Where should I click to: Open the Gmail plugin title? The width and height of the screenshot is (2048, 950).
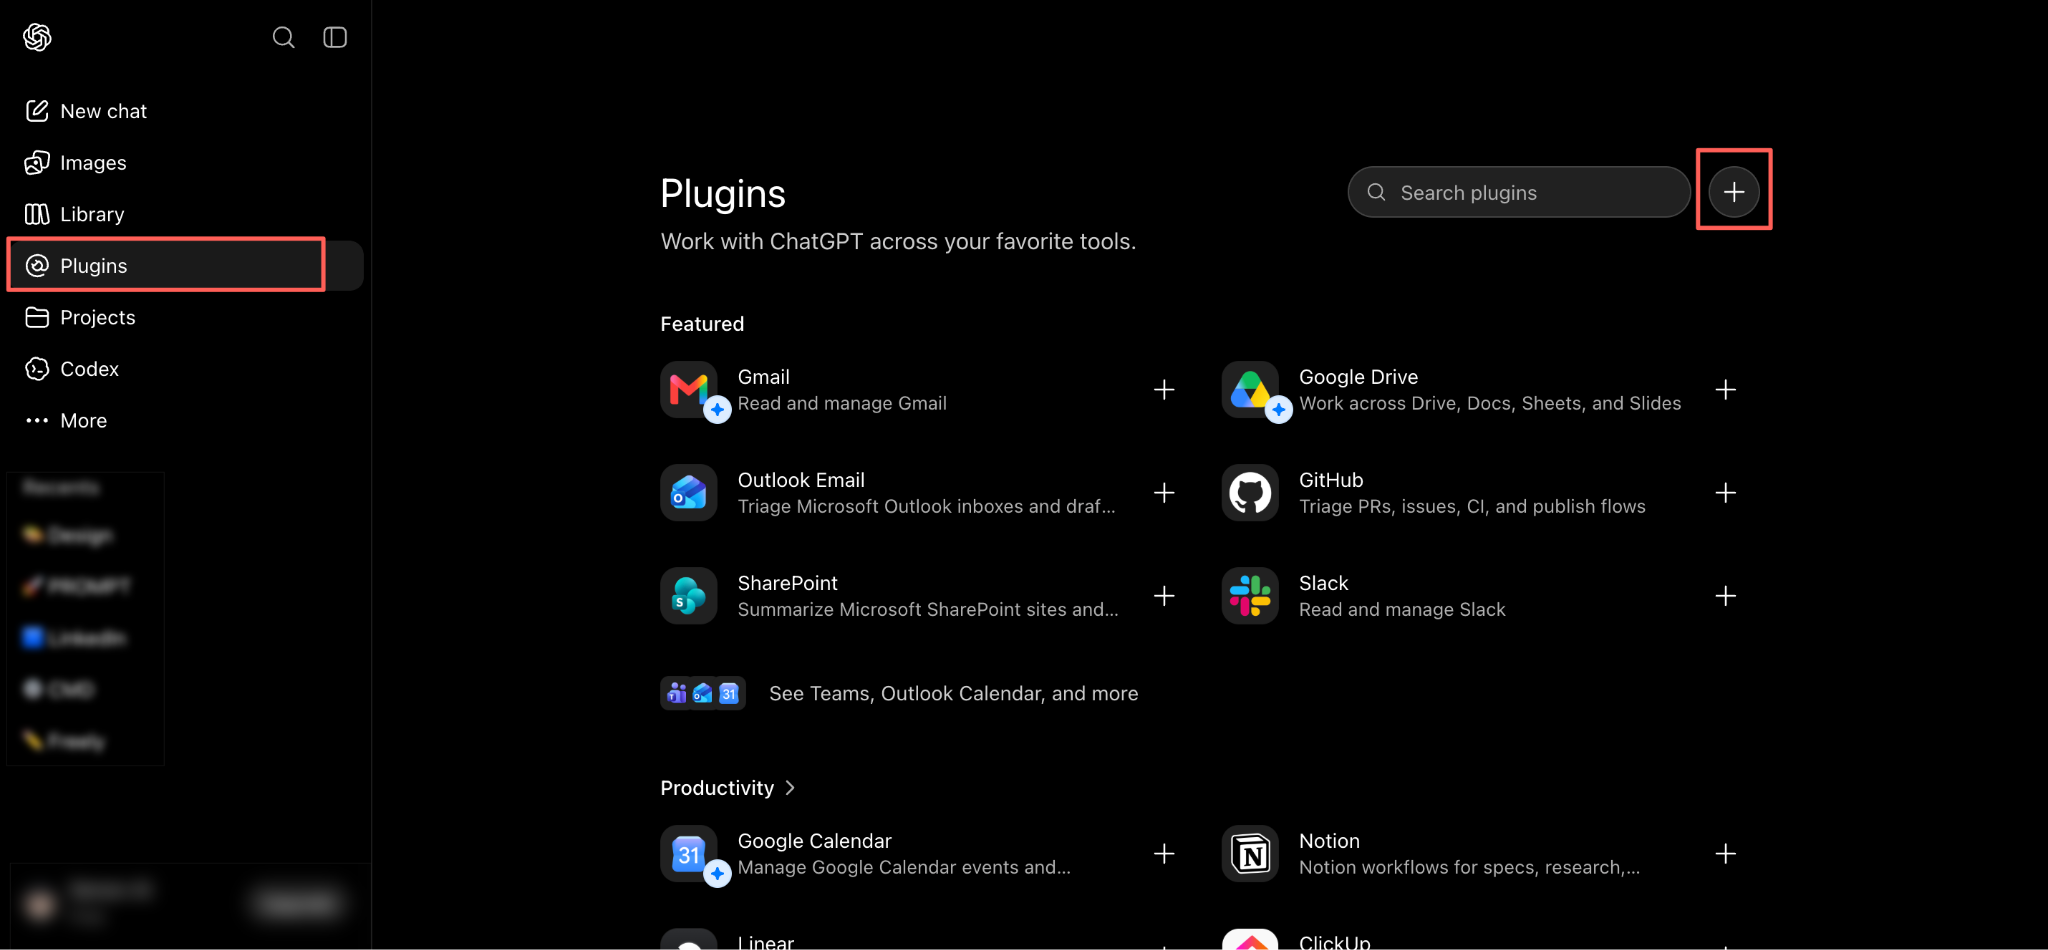(x=763, y=377)
